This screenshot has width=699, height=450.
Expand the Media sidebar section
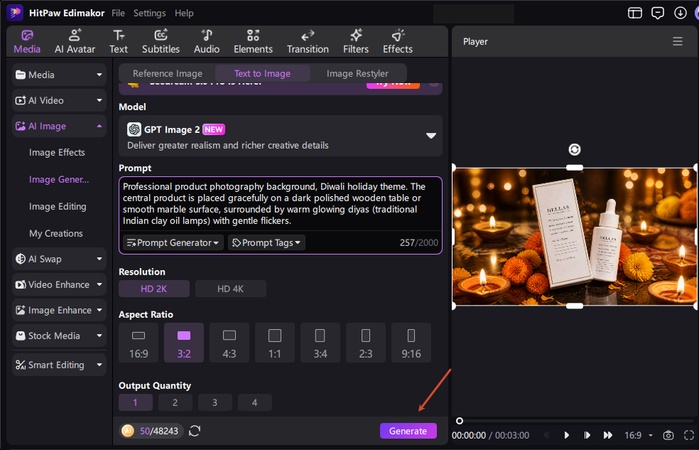click(x=59, y=75)
